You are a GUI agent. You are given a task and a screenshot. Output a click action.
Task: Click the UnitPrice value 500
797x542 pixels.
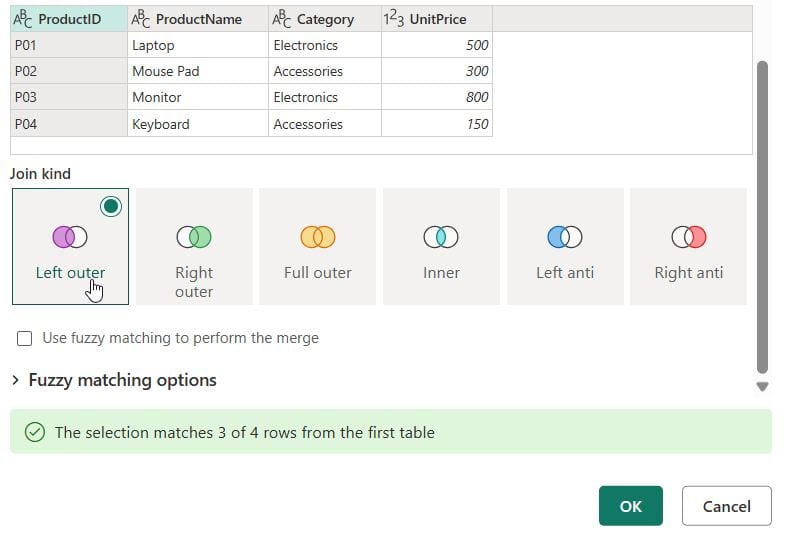437,45
